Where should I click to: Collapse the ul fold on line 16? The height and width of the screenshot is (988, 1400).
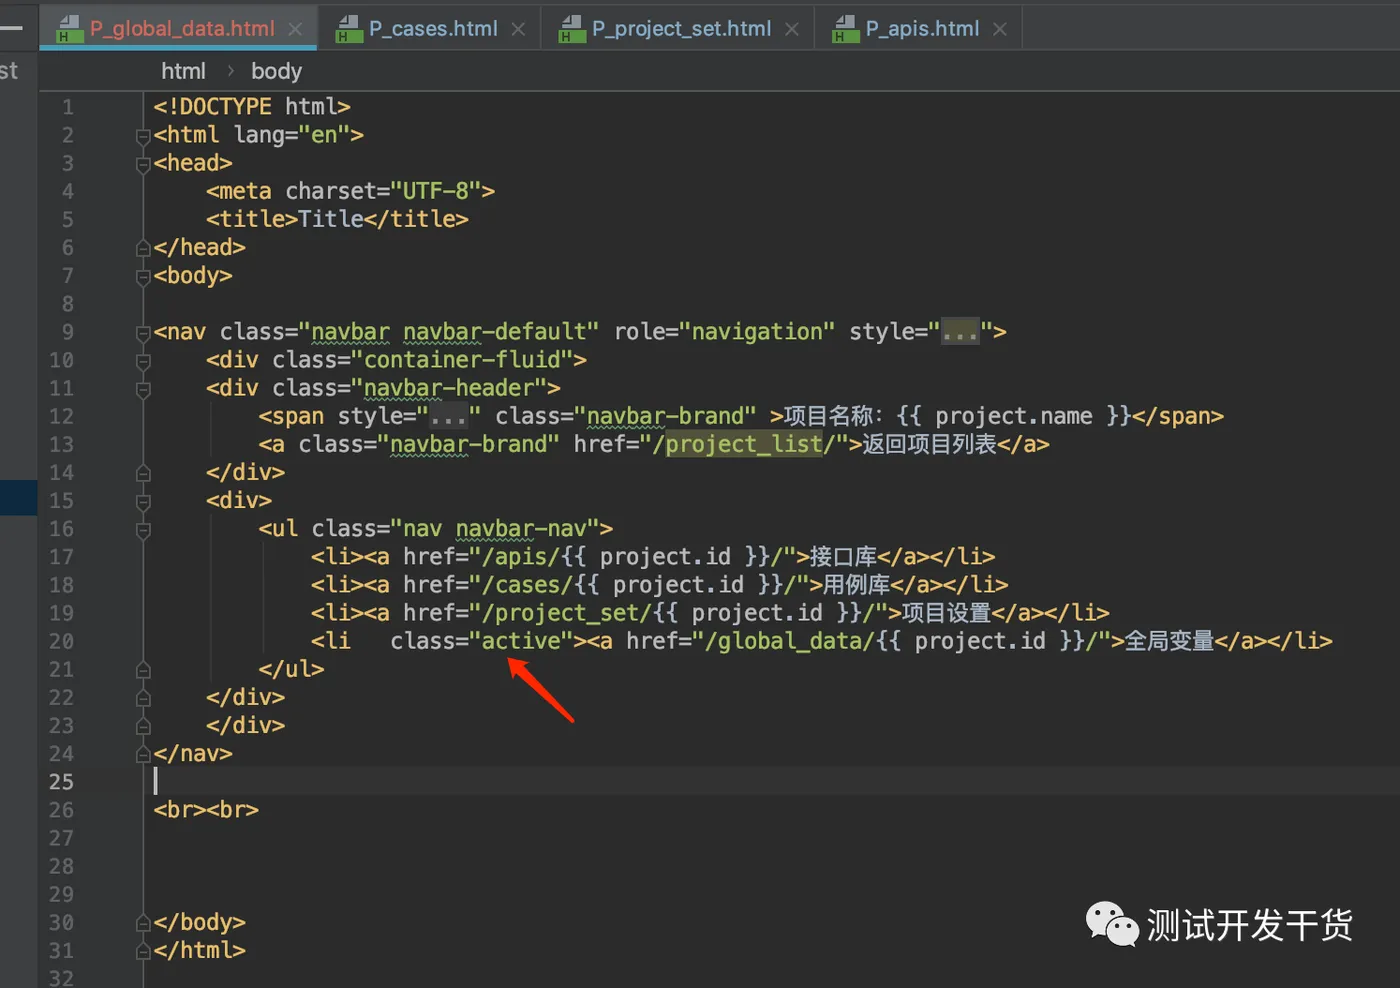(x=143, y=530)
